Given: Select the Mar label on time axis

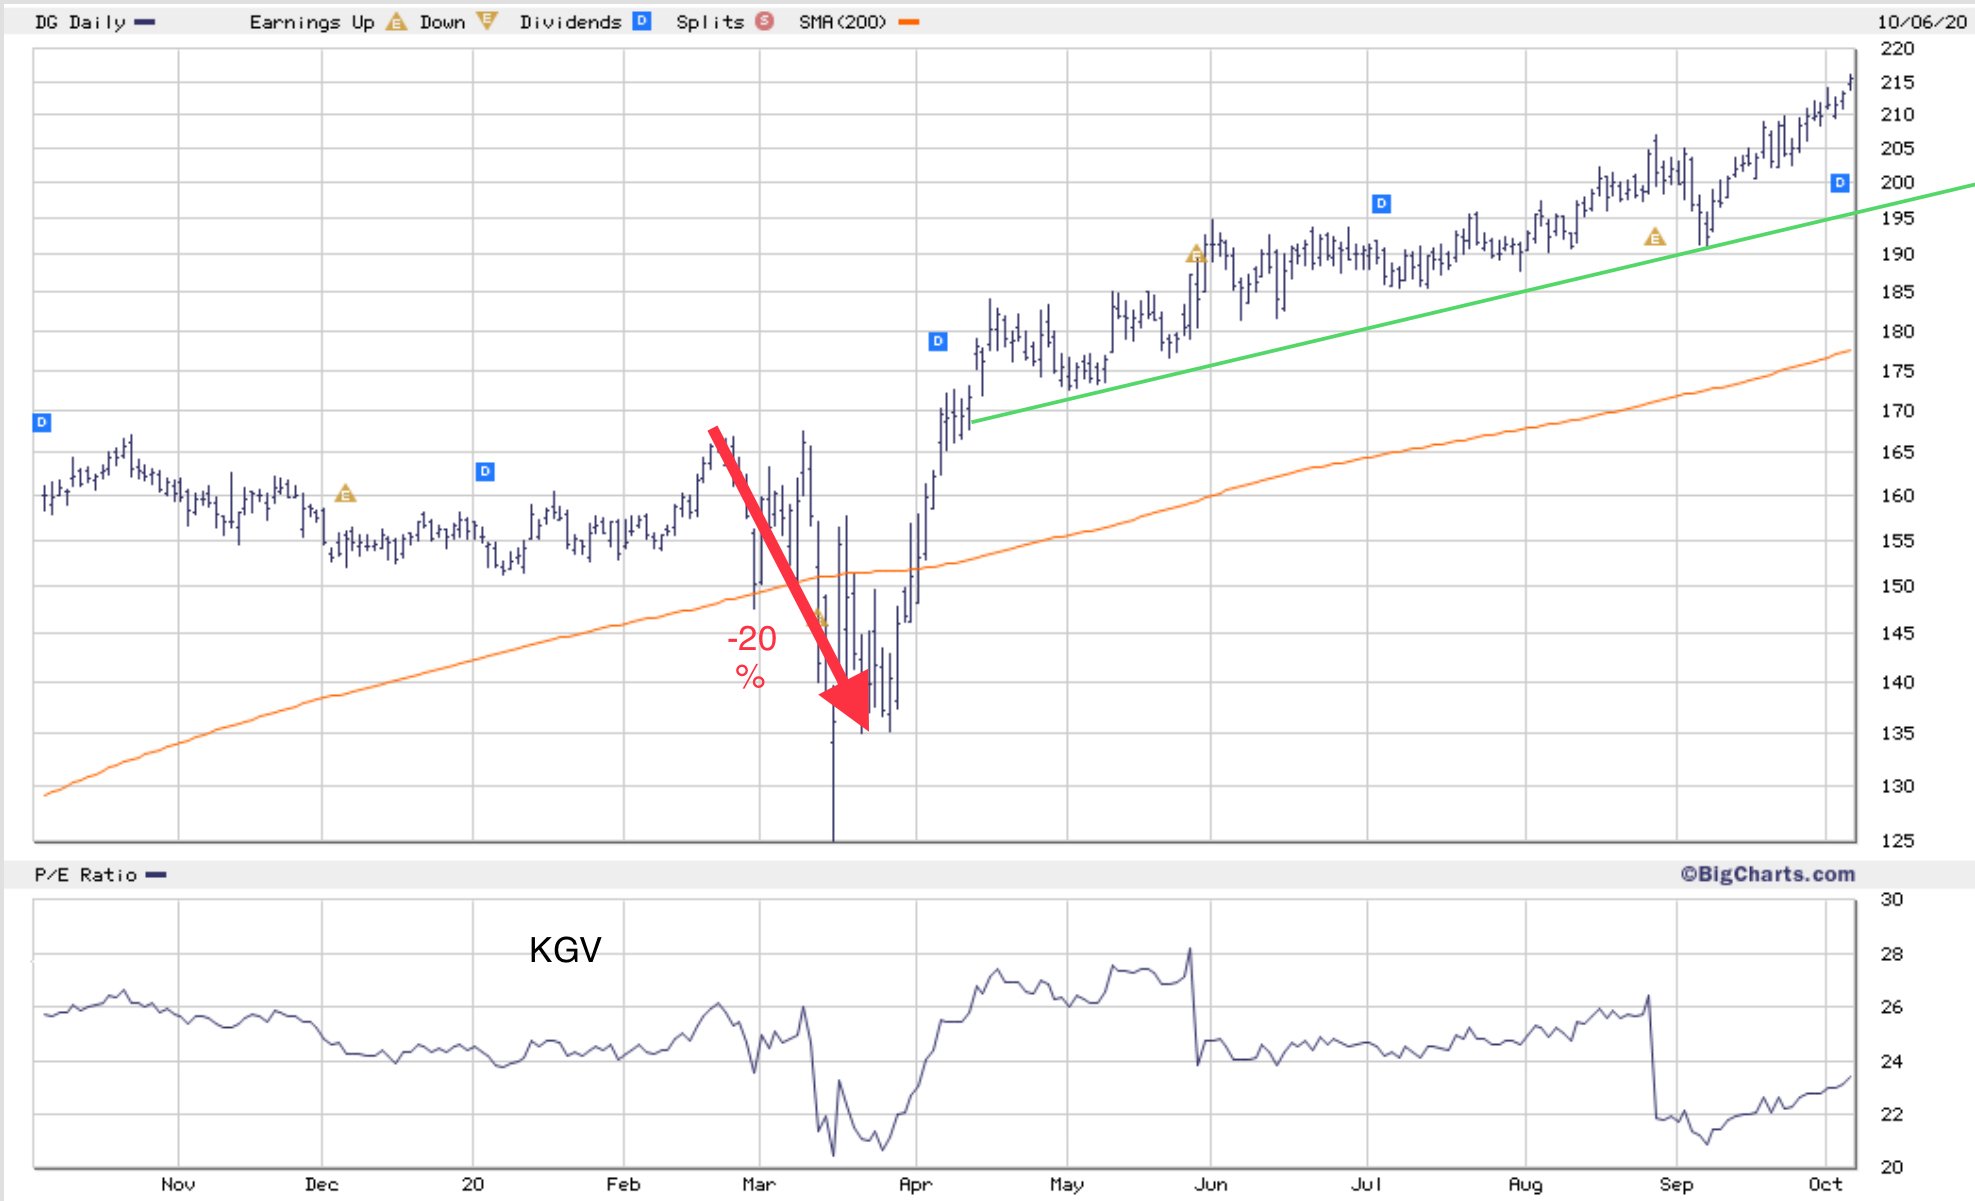Looking at the screenshot, I should click(x=758, y=1184).
